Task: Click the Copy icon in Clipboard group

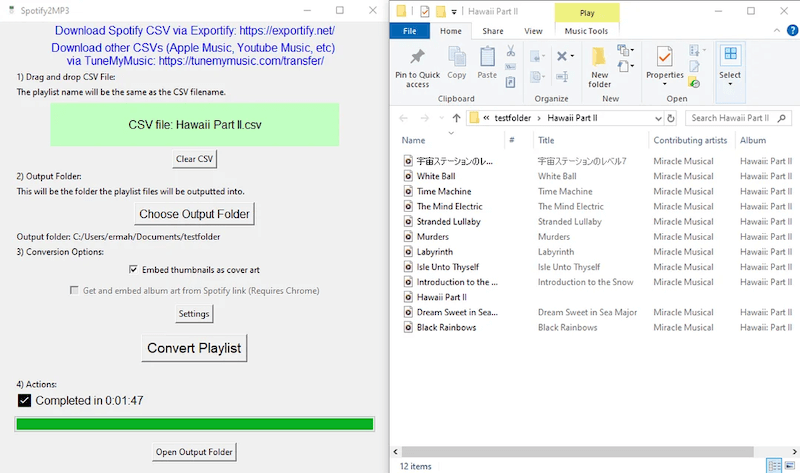Action: pyautogui.click(x=457, y=57)
